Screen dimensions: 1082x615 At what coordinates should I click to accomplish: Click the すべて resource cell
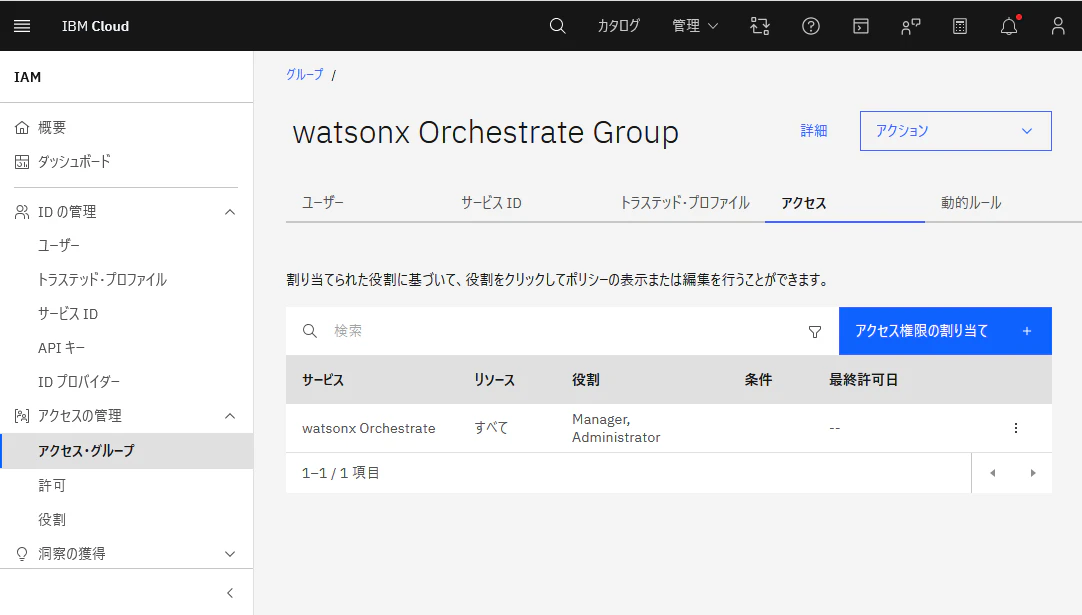(x=491, y=428)
